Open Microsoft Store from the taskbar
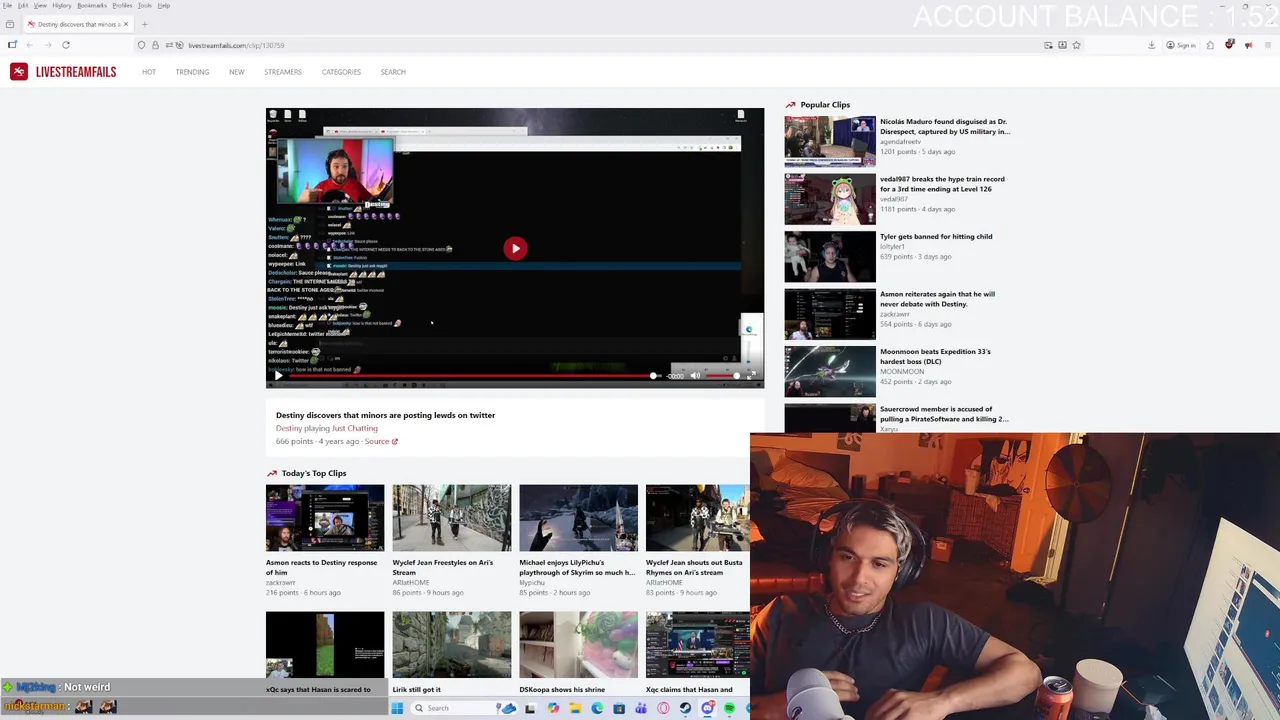The image size is (1280, 720). coord(619,708)
